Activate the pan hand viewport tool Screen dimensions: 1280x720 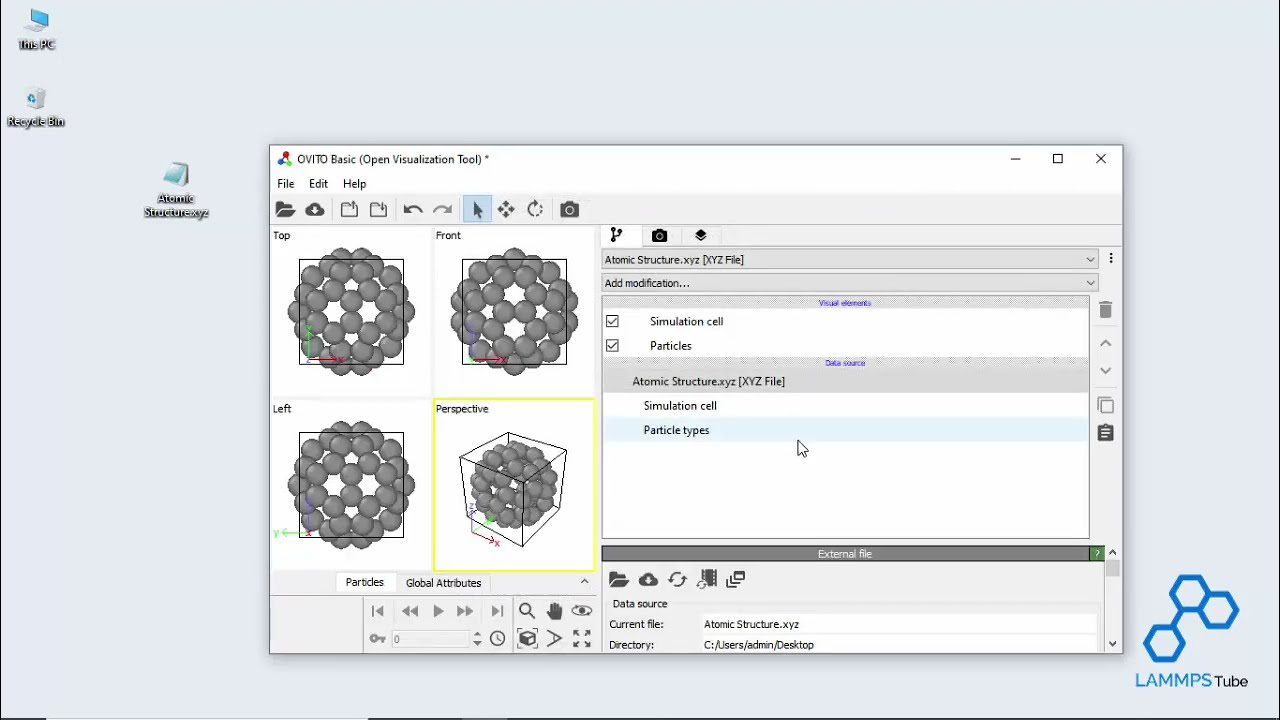[554, 611]
